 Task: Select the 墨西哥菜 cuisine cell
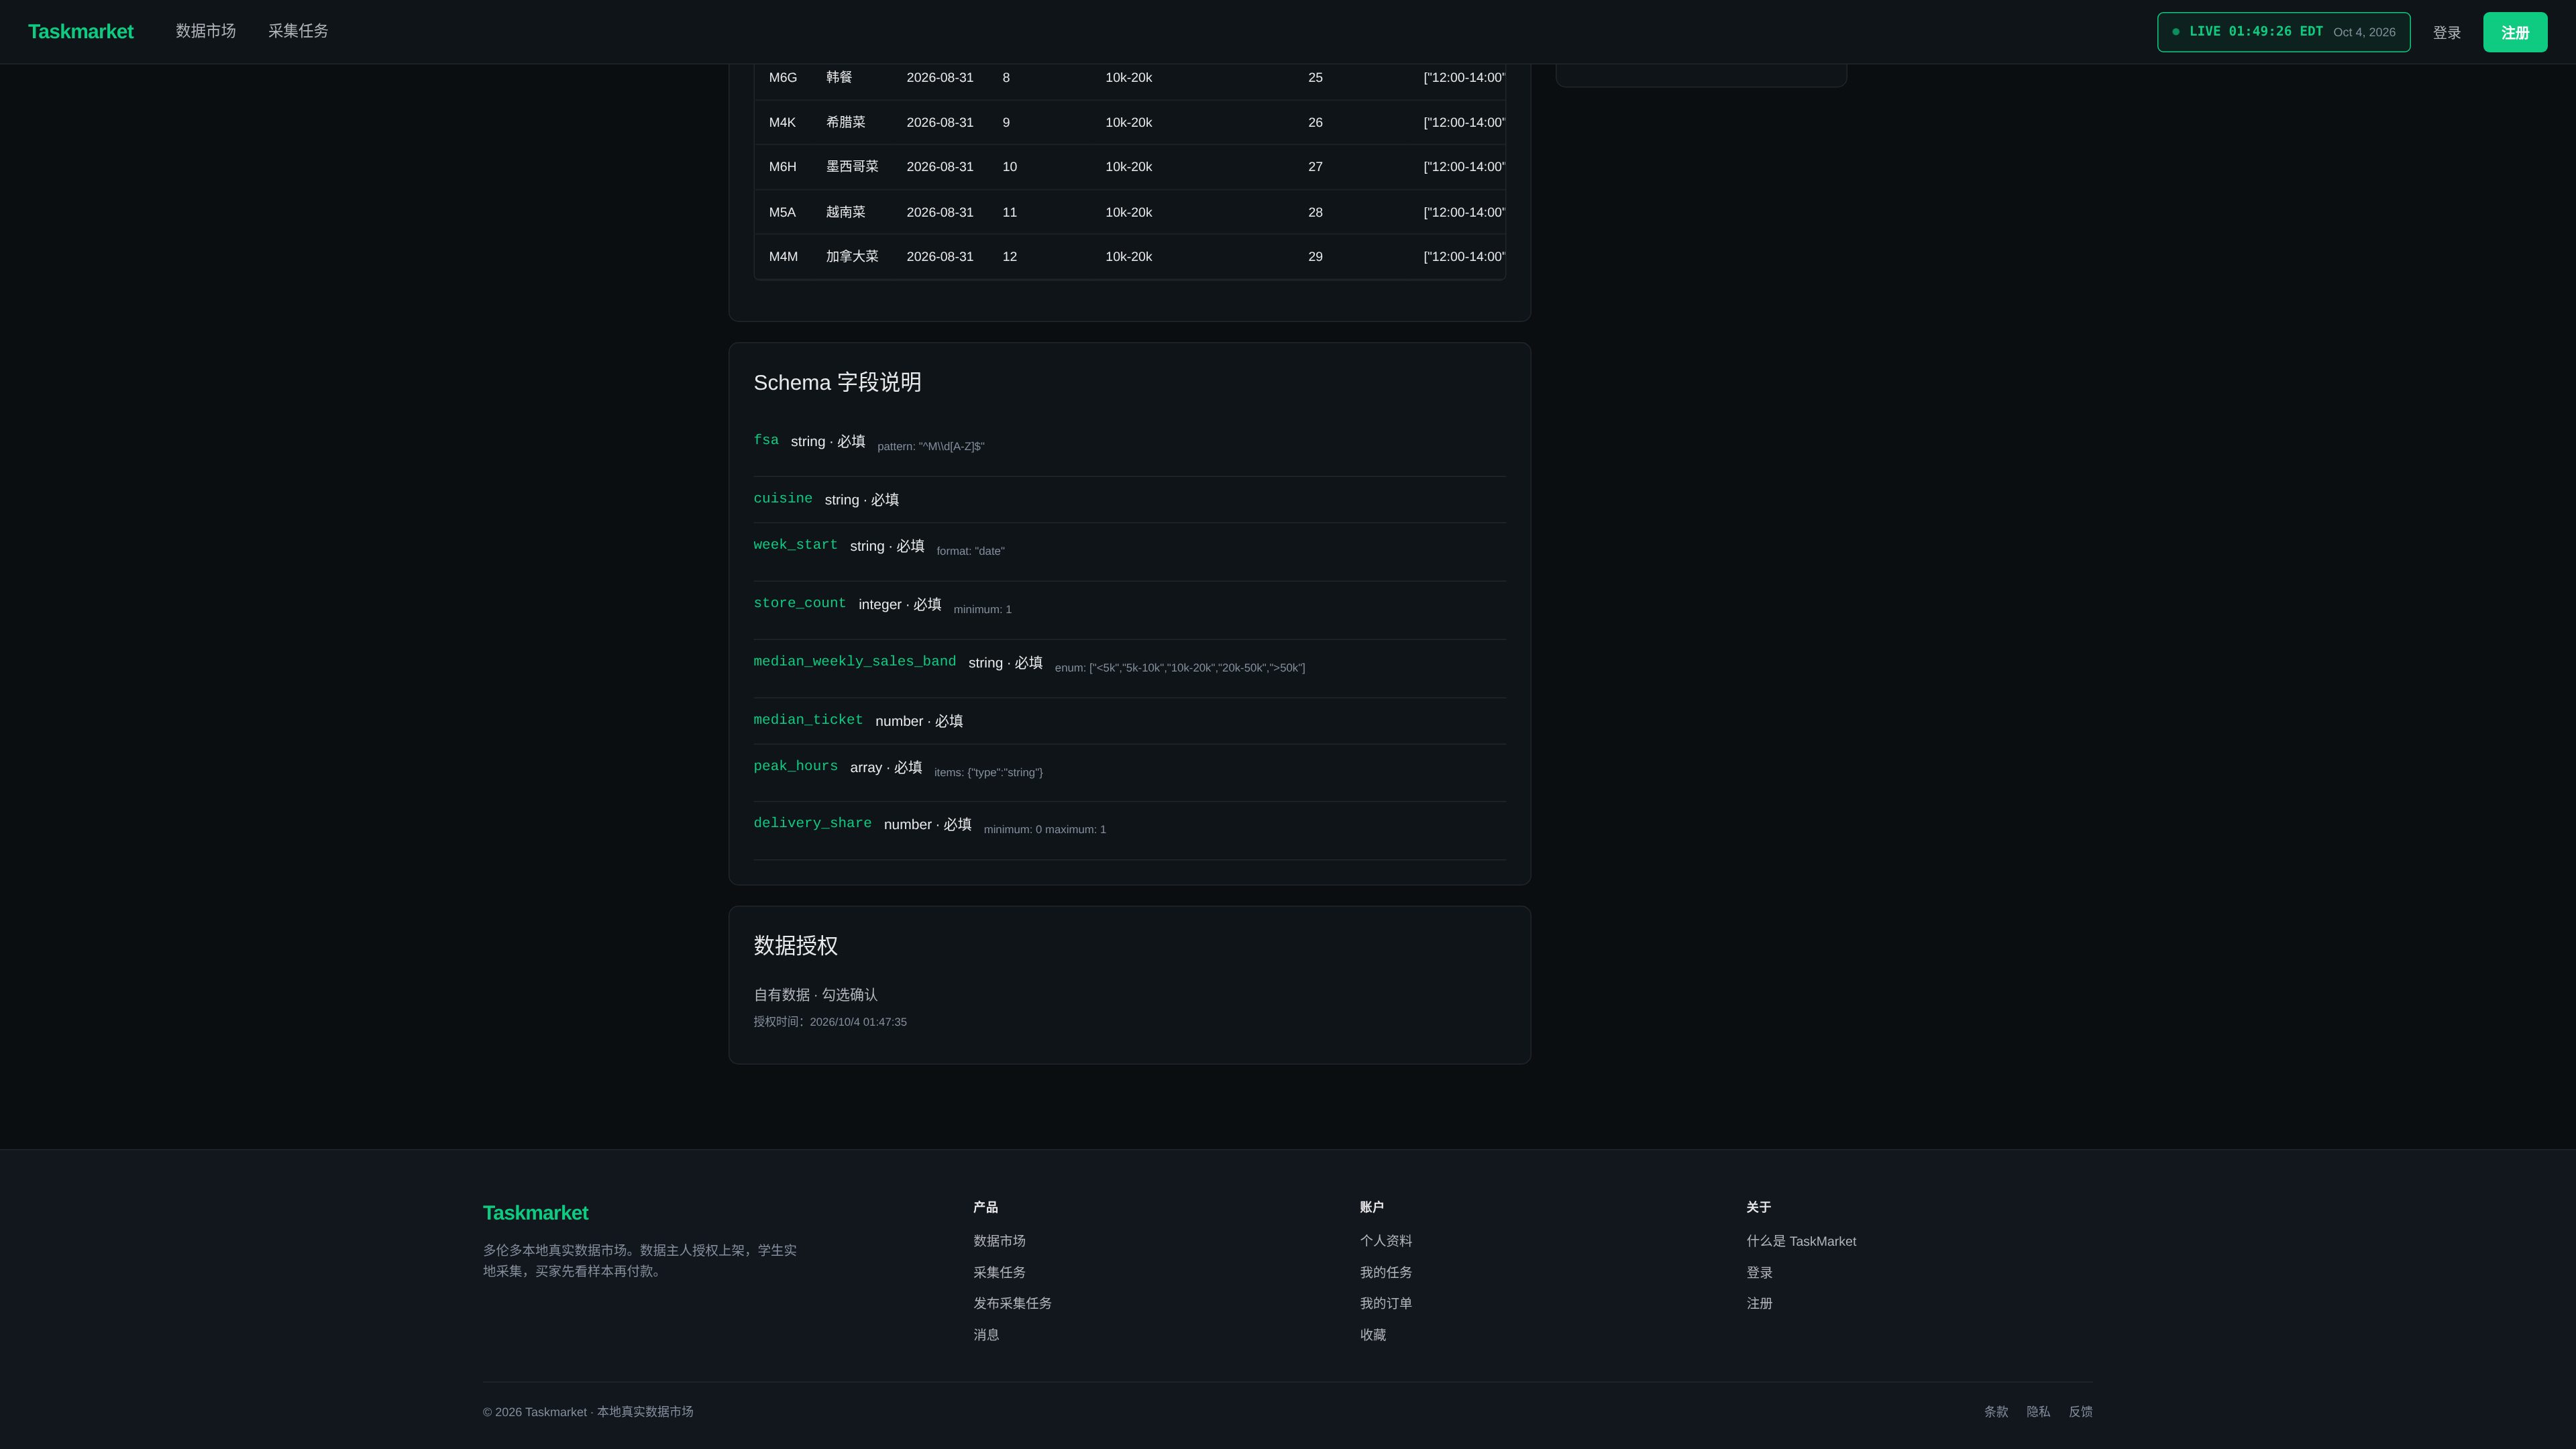(852, 167)
